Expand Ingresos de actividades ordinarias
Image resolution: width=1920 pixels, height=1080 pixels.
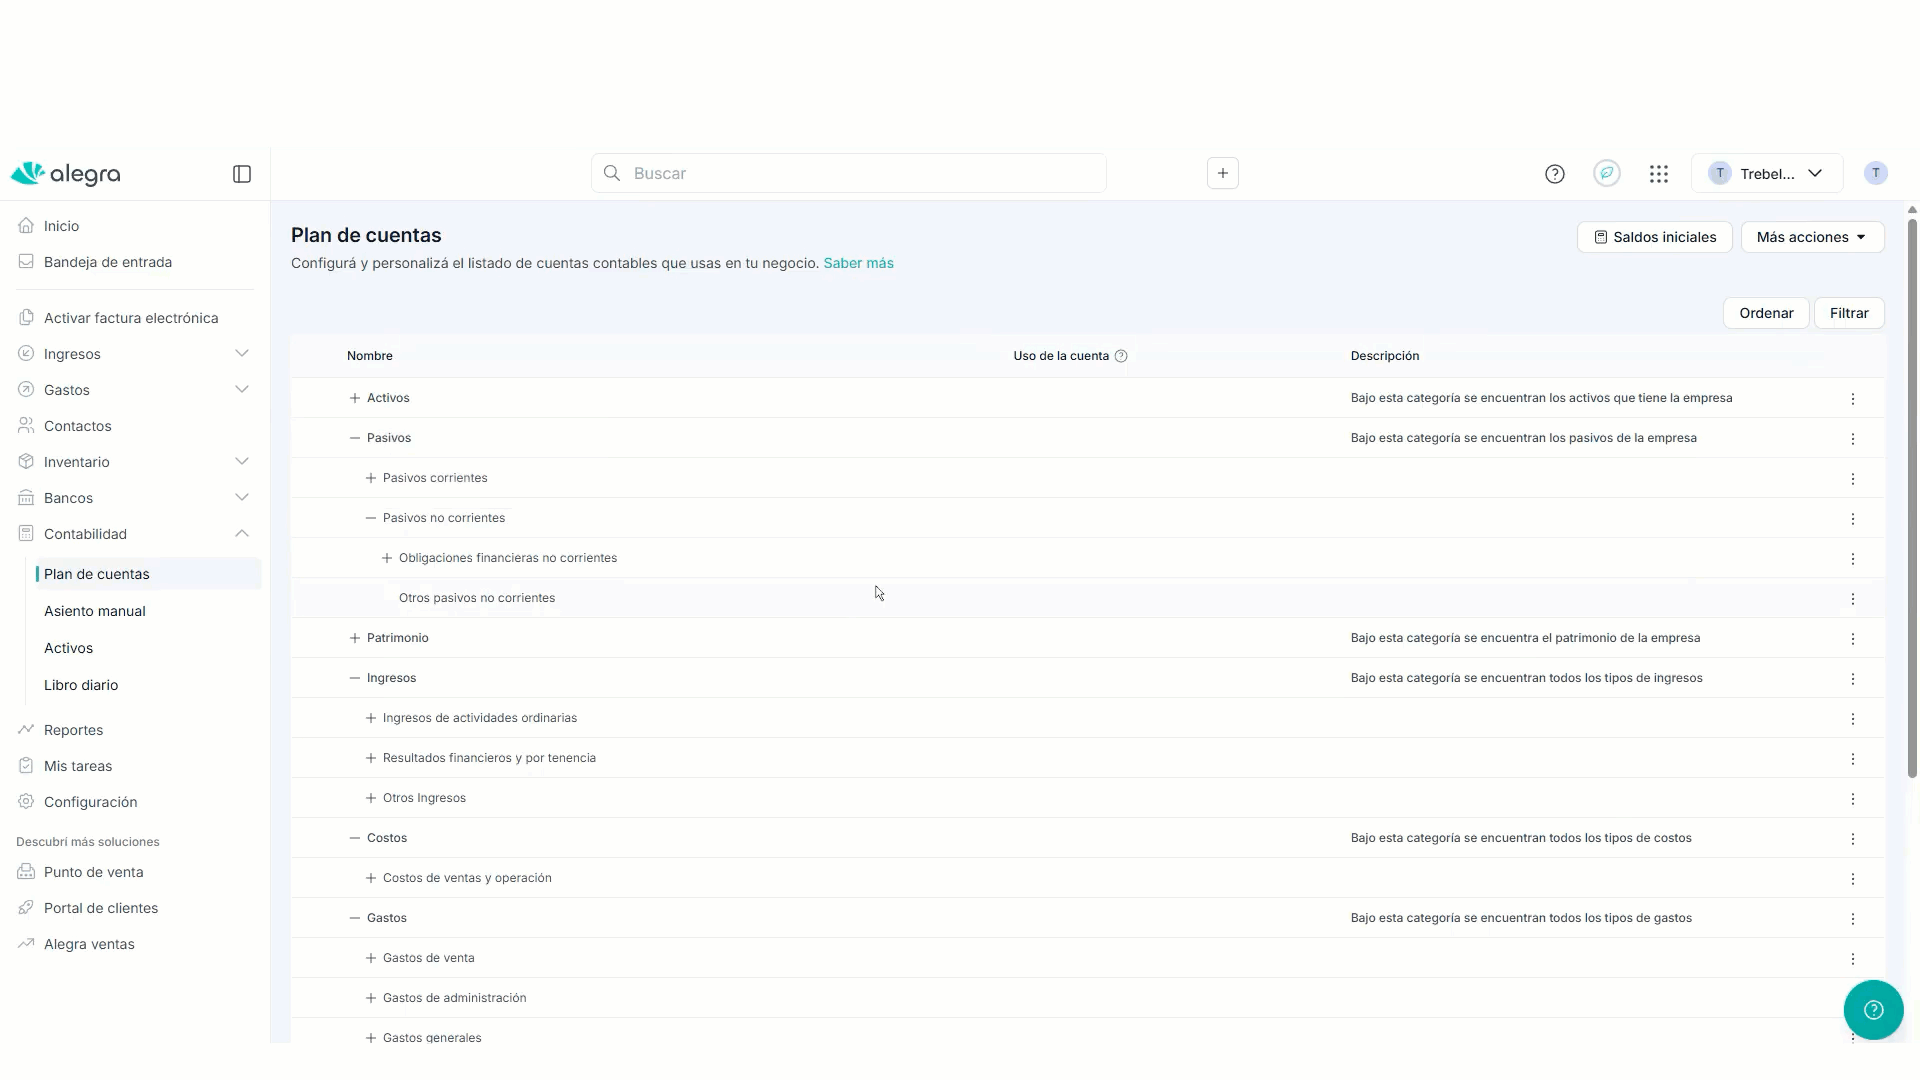(x=370, y=718)
